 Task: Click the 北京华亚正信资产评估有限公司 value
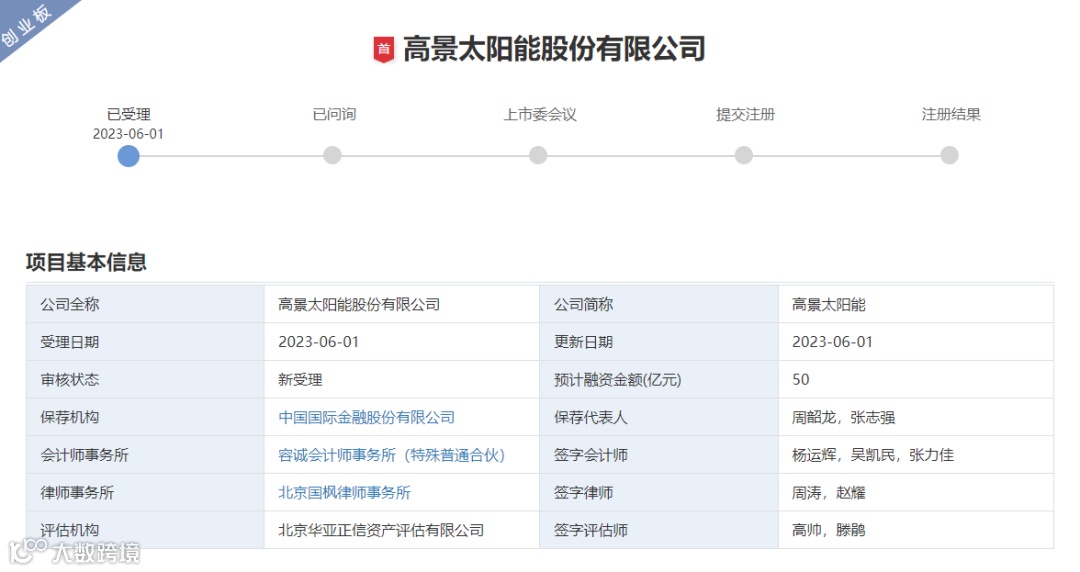(381, 530)
